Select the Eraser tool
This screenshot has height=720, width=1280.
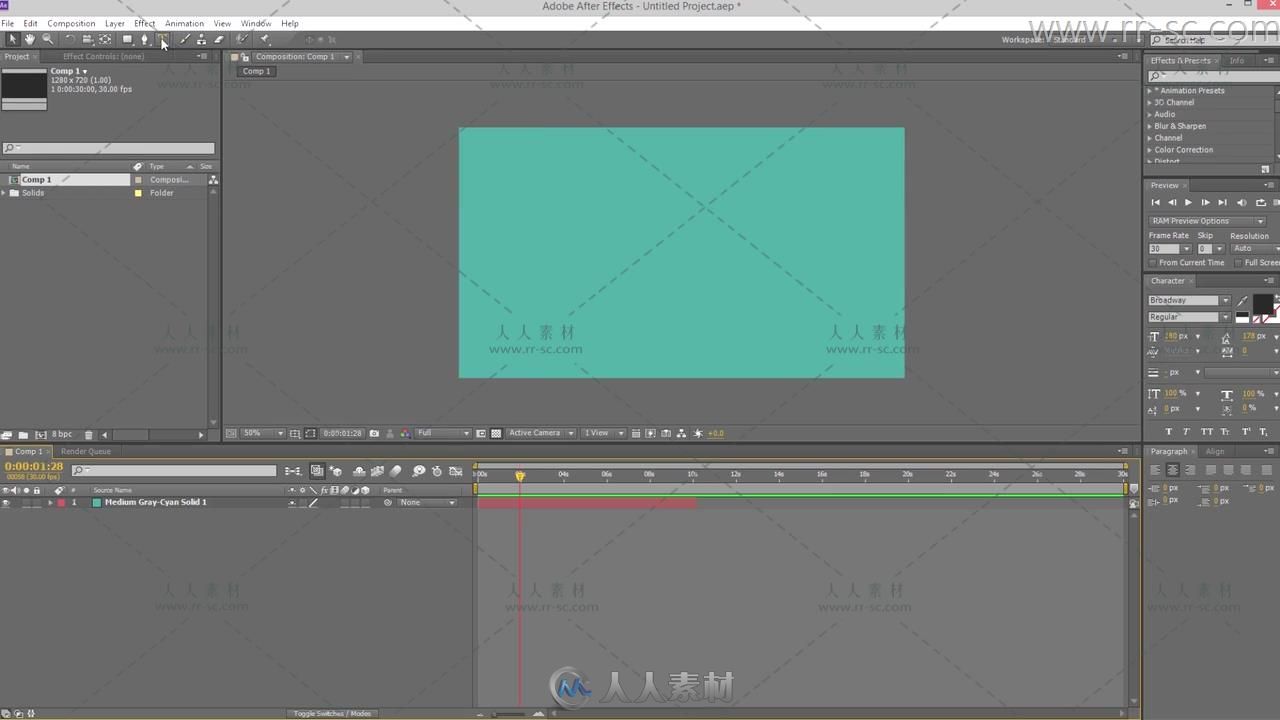point(219,39)
